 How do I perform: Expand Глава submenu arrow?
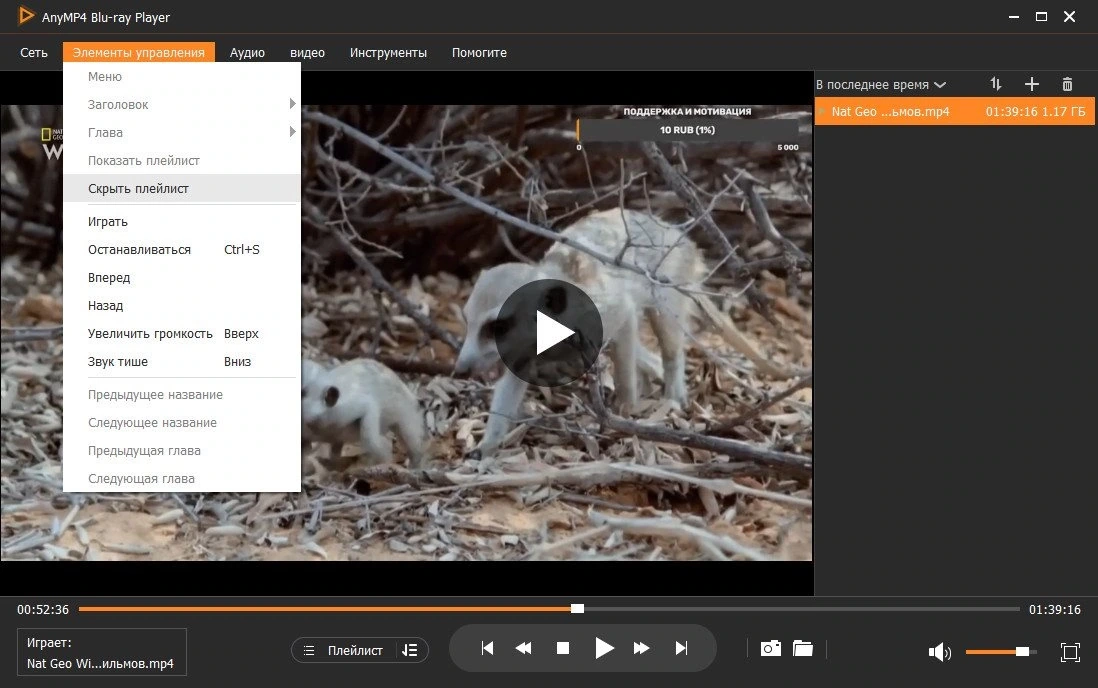292,132
